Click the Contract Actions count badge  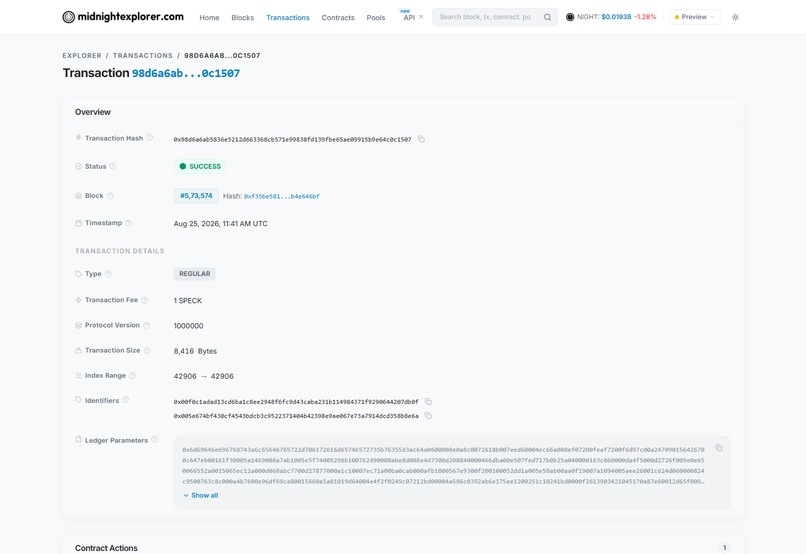[x=724, y=548]
